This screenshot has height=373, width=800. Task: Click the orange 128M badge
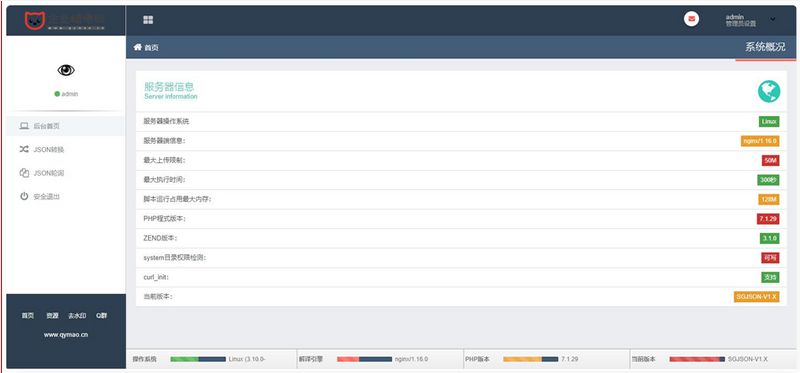click(769, 200)
